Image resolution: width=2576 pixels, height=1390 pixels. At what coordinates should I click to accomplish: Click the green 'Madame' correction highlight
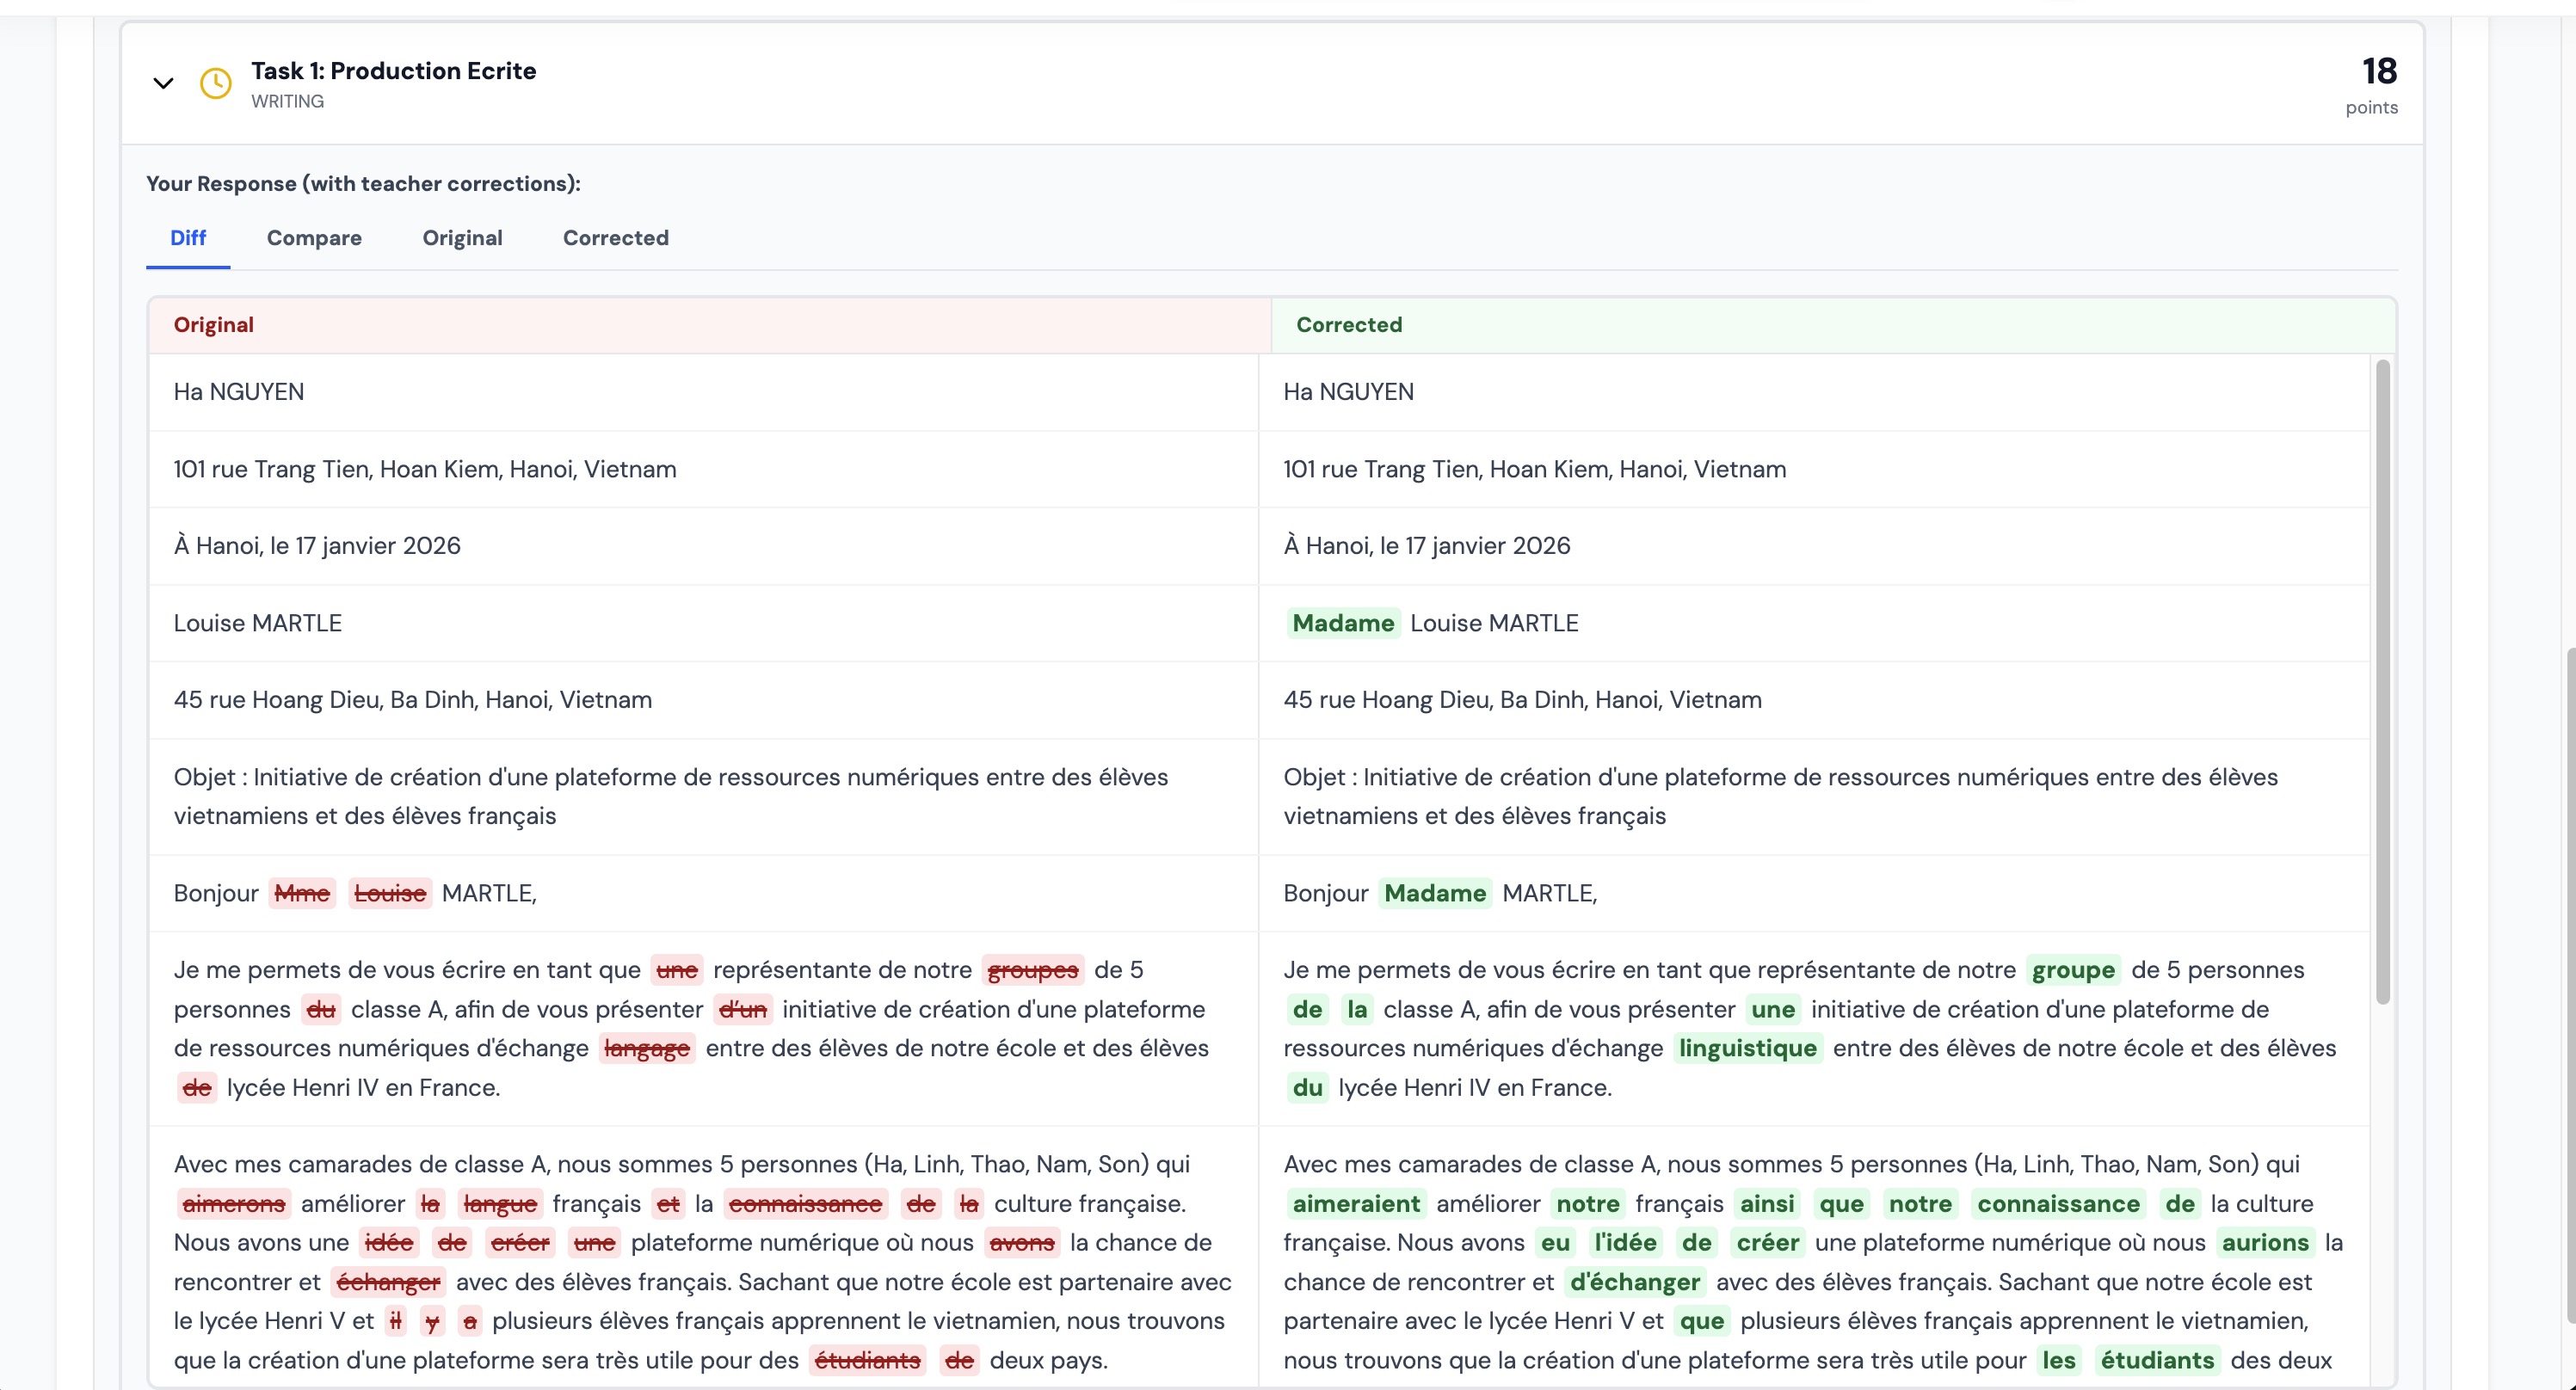(1343, 623)
